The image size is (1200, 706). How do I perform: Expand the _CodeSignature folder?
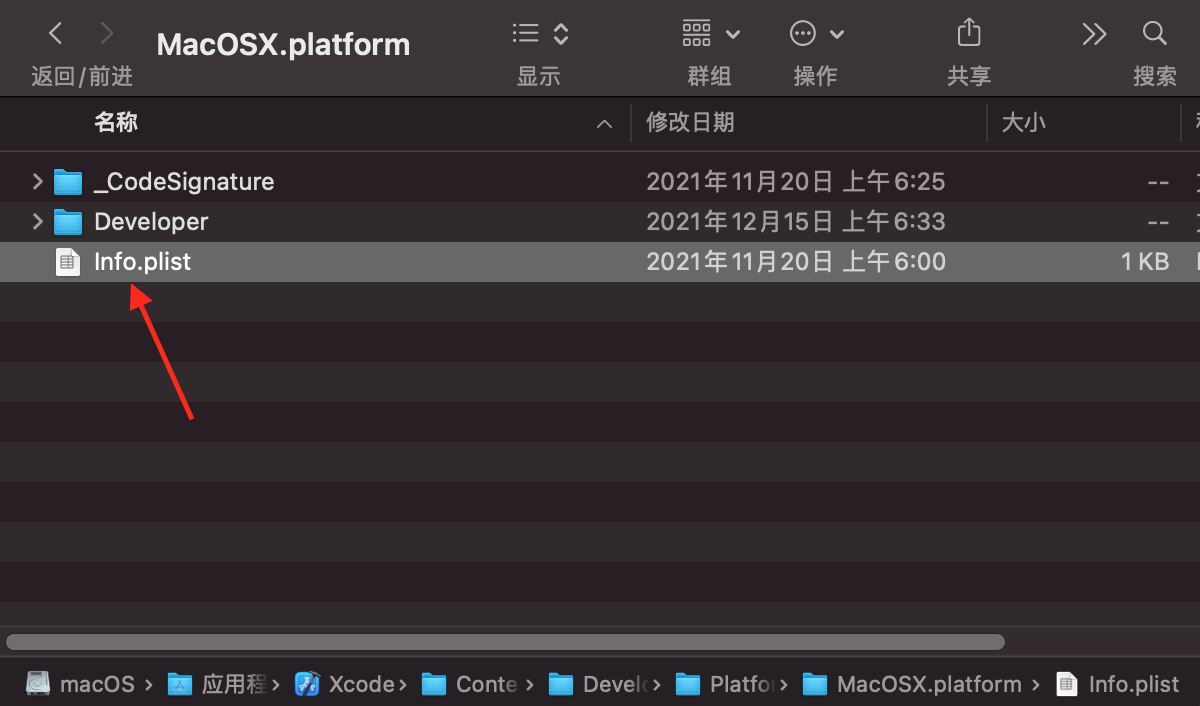38,181
